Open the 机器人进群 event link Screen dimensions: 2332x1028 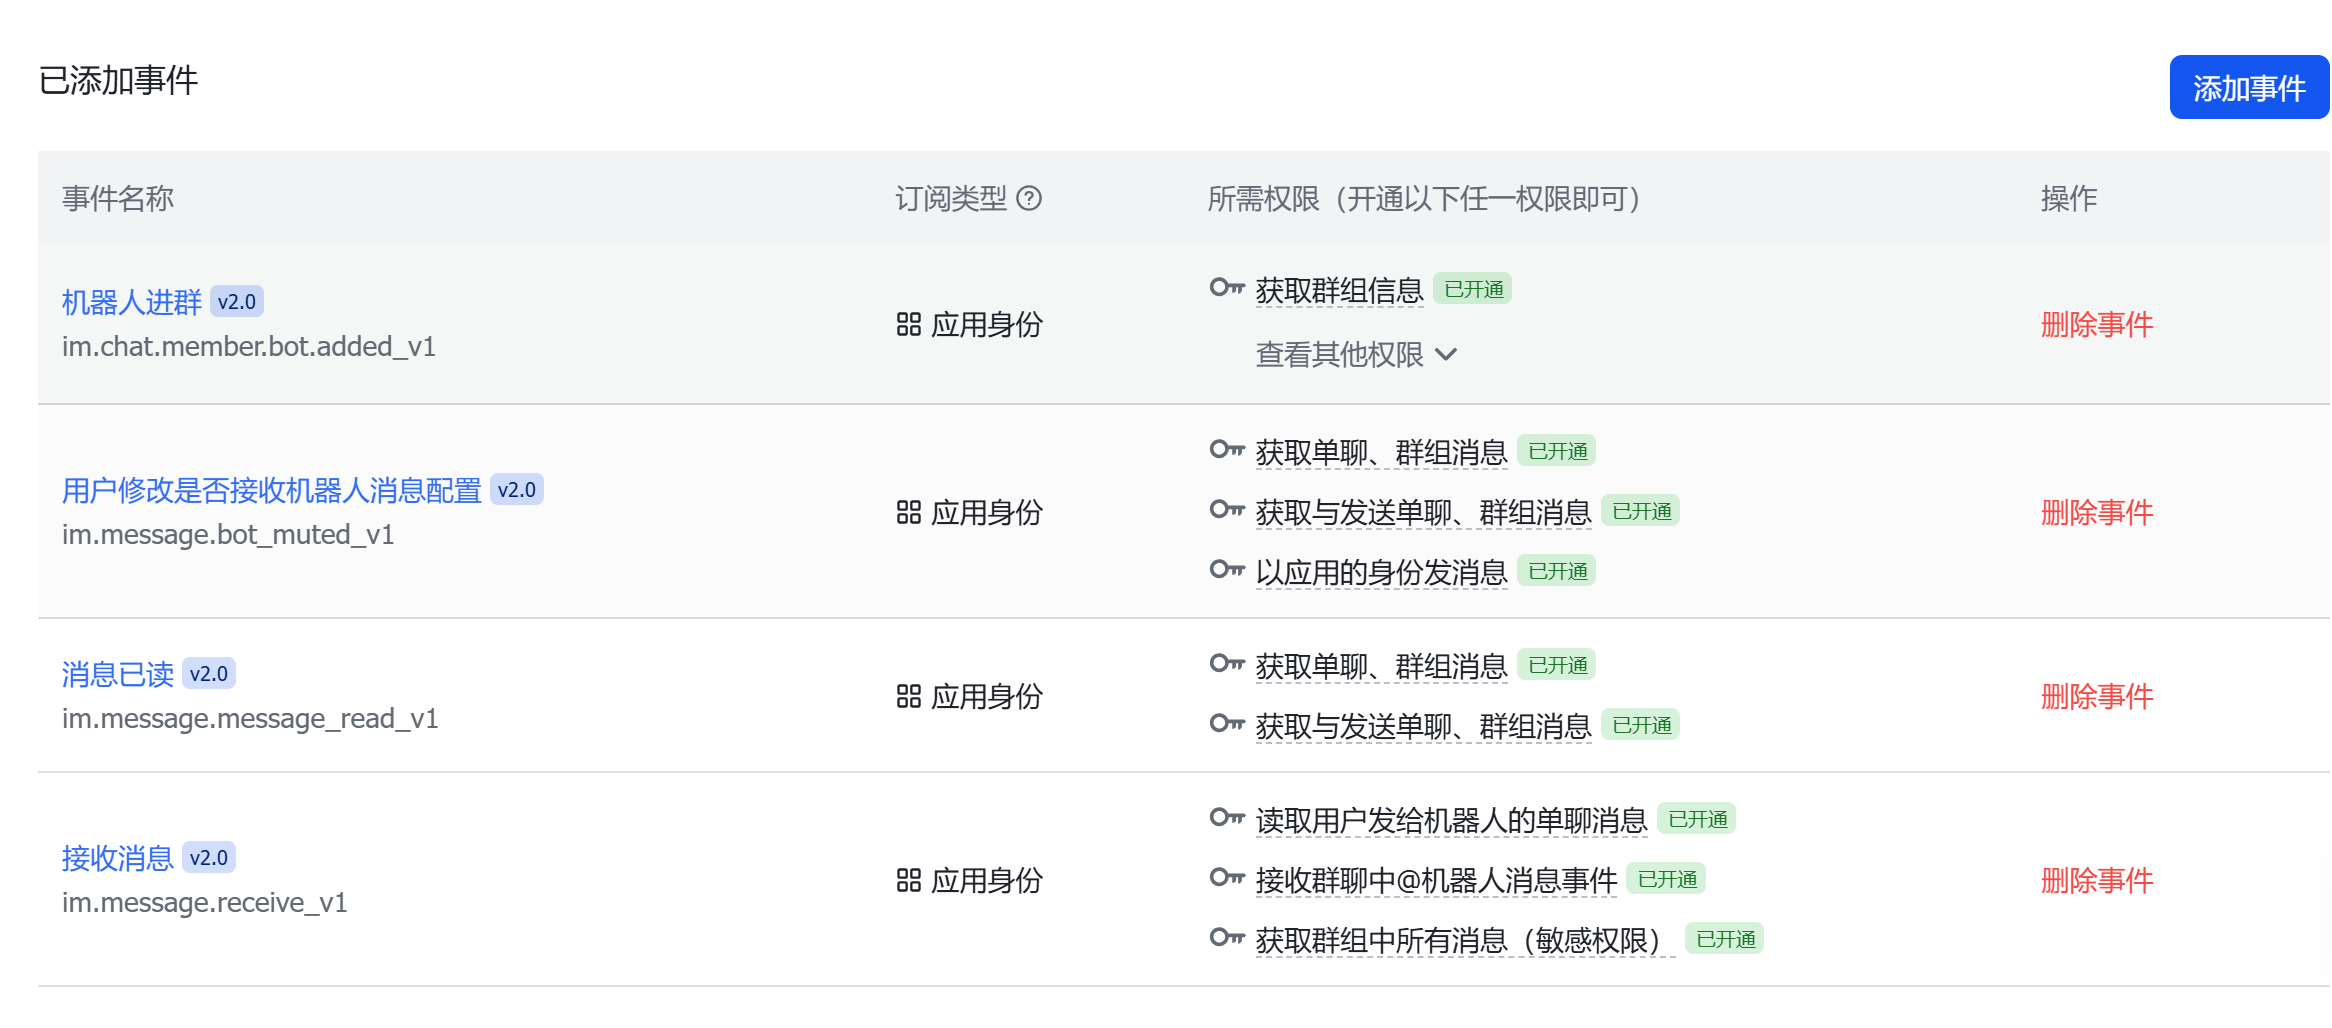[132, 302]
